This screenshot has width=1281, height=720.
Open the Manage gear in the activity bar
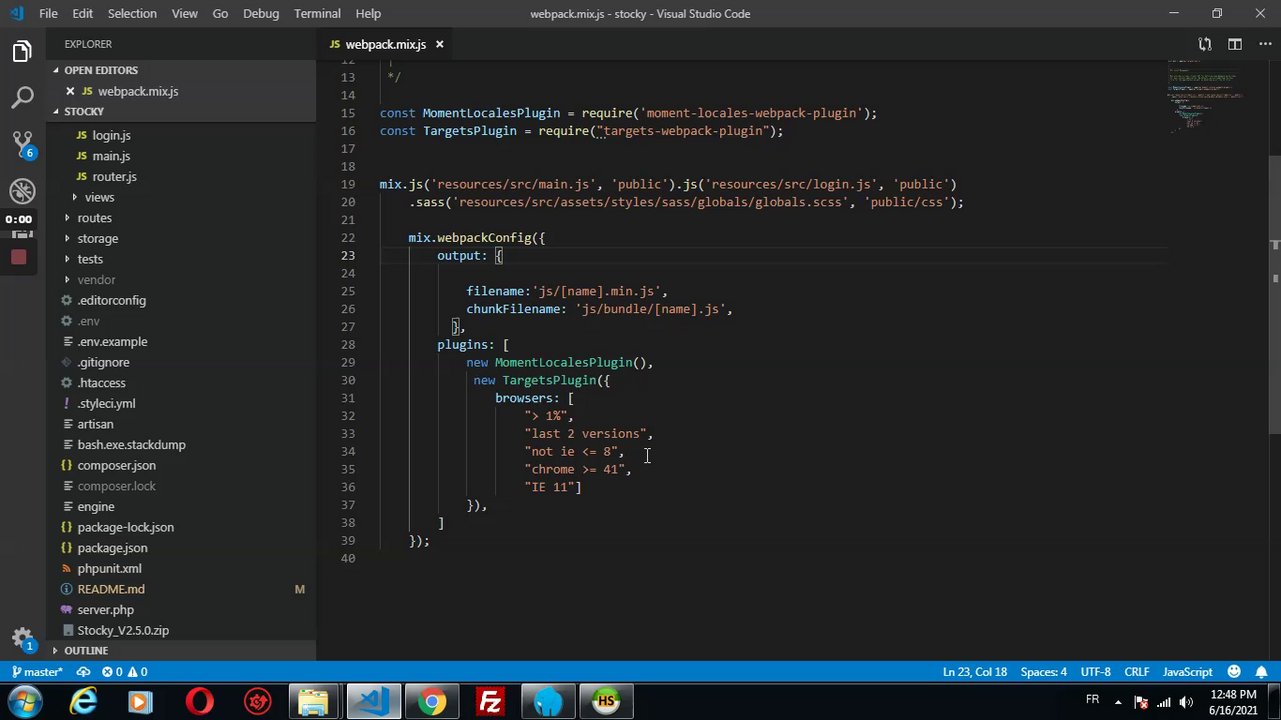pyautogui.click(x=22, y=639)
